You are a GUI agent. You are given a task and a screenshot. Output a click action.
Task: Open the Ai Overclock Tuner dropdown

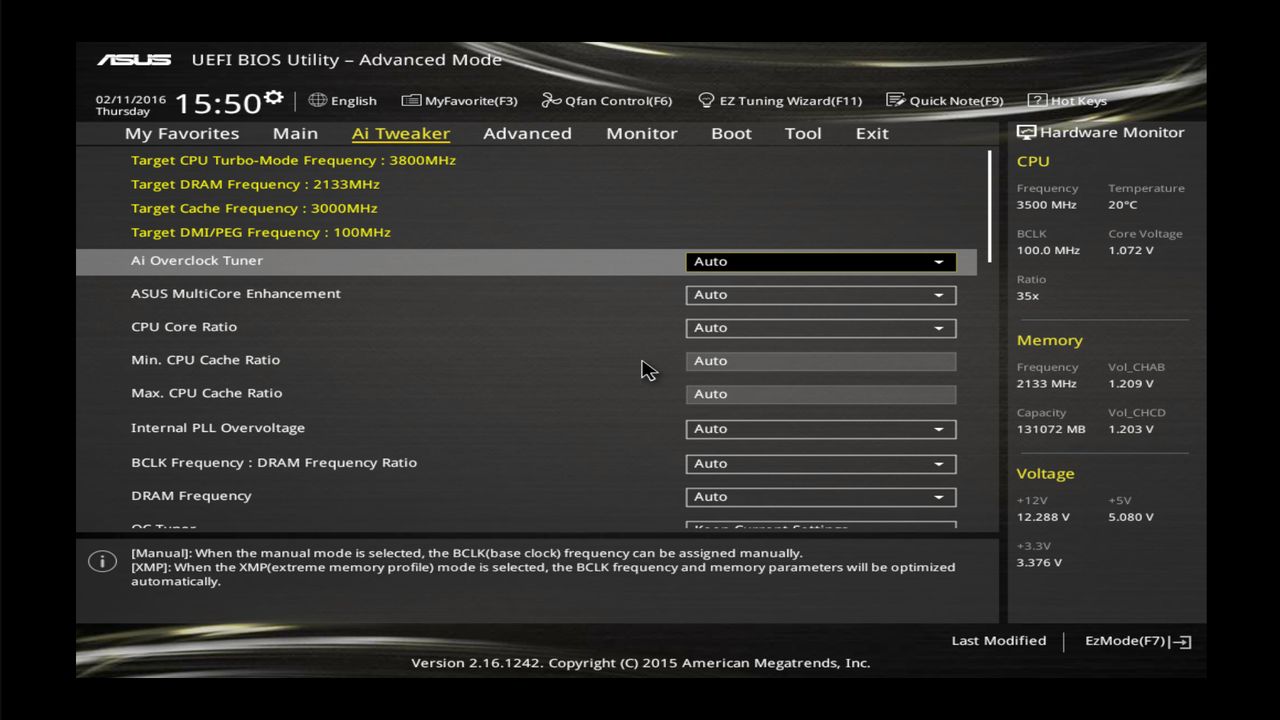coord(821,261)
